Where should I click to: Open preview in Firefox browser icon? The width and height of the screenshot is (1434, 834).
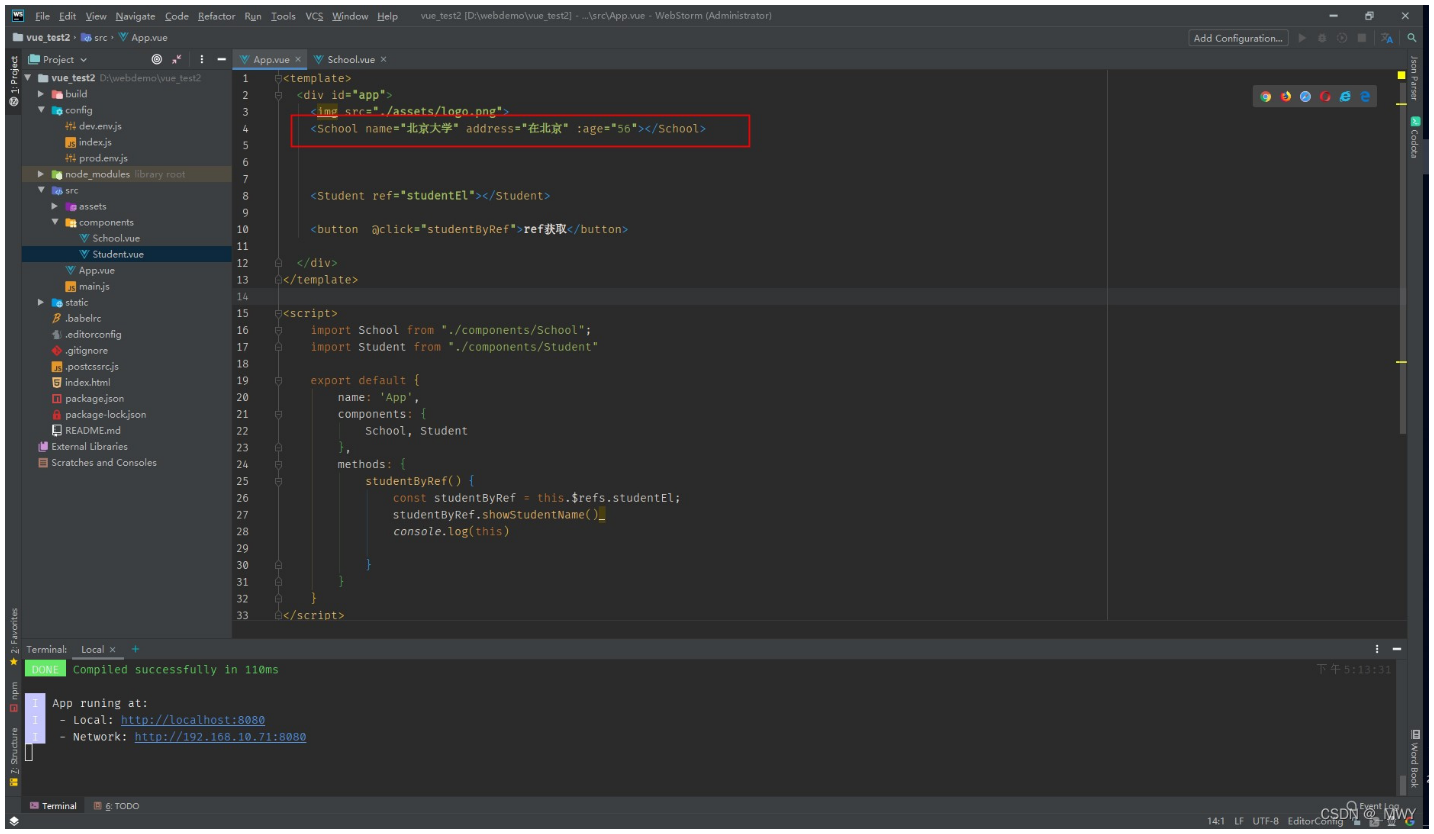pos(1285,97)
